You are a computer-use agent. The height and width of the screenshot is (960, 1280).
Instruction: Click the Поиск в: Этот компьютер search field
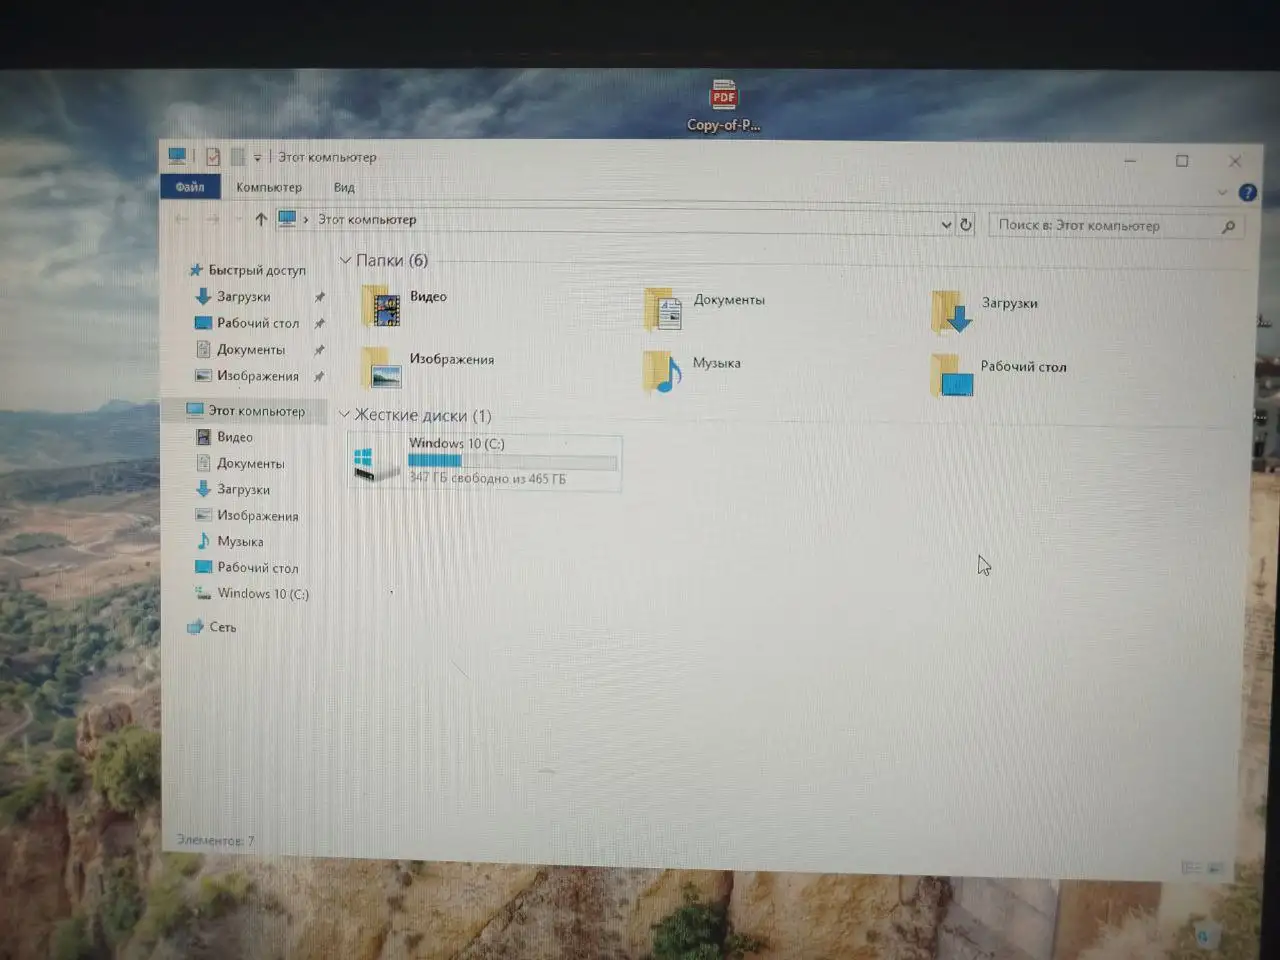(1116, 226)
